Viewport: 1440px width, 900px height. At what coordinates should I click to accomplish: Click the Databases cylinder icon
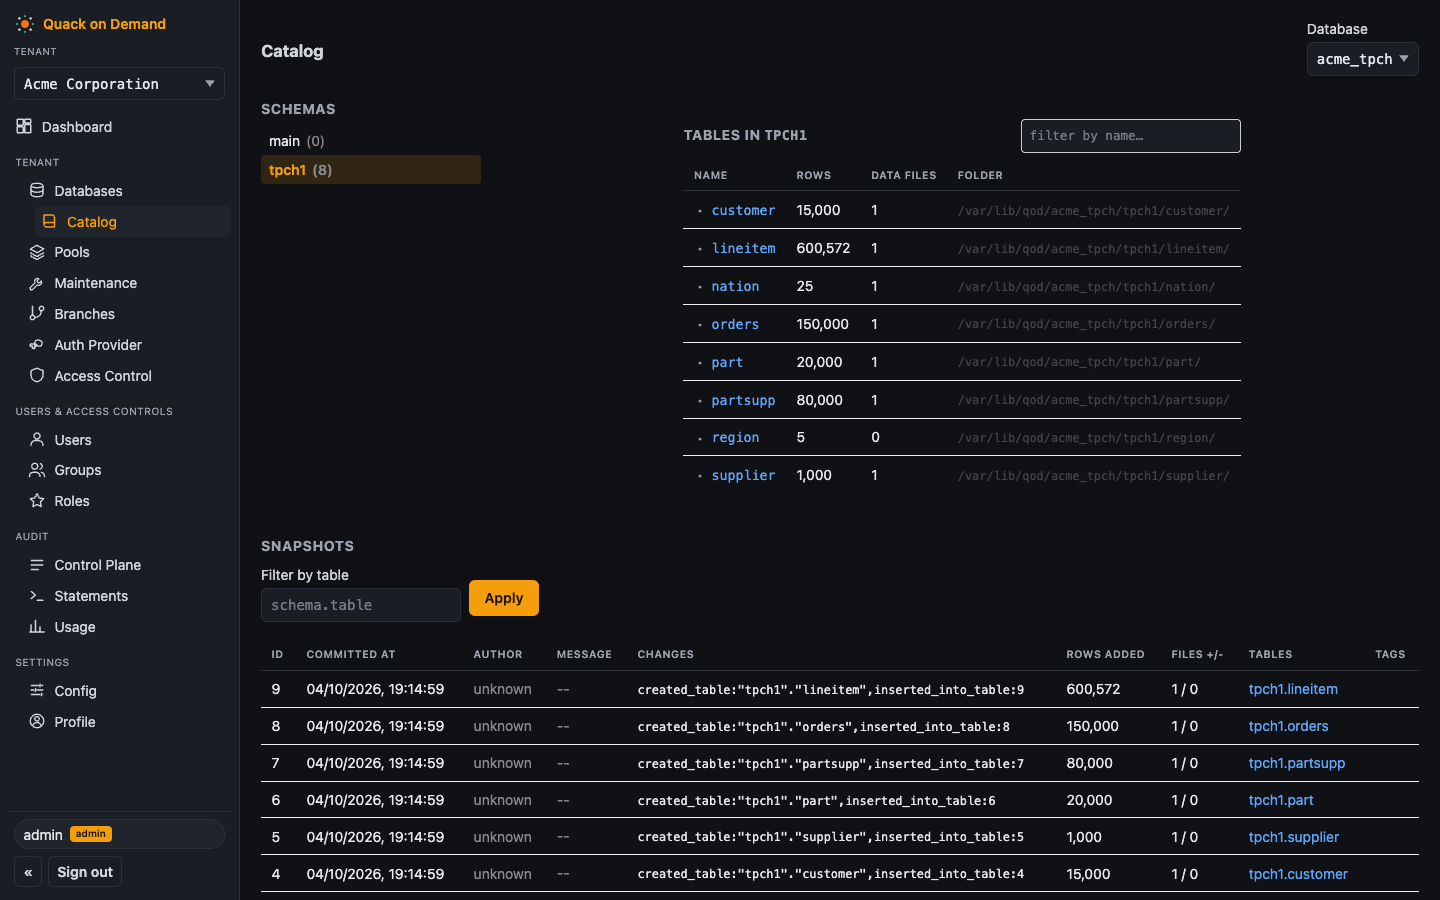point(37,190)
